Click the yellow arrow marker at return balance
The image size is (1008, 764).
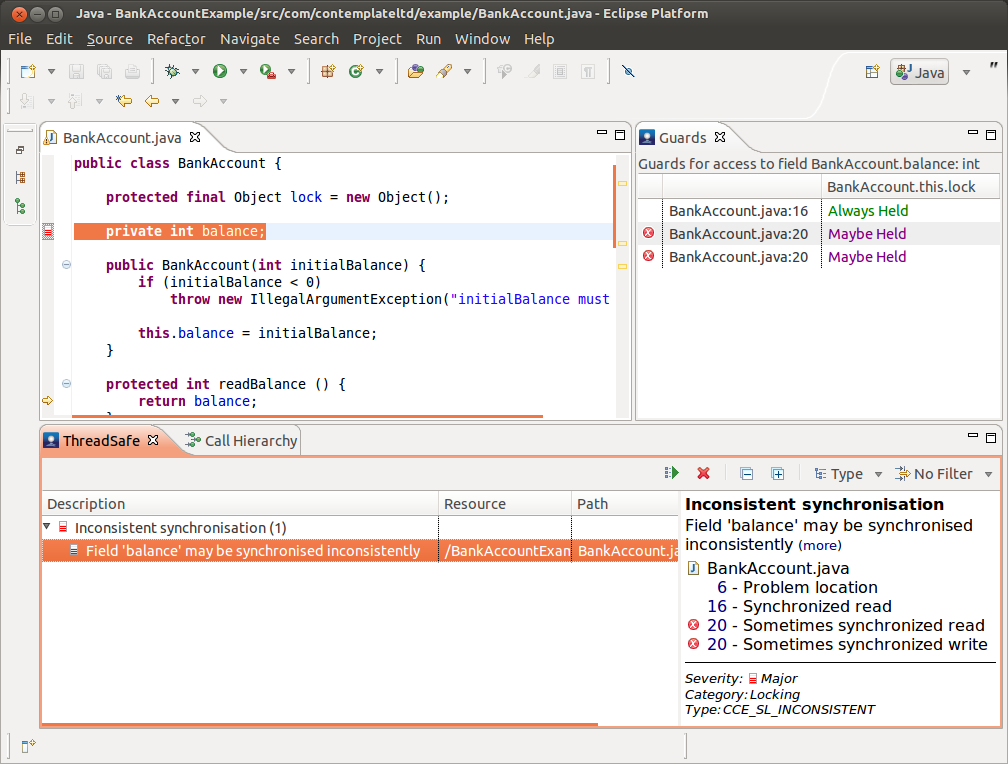point(48,401)
